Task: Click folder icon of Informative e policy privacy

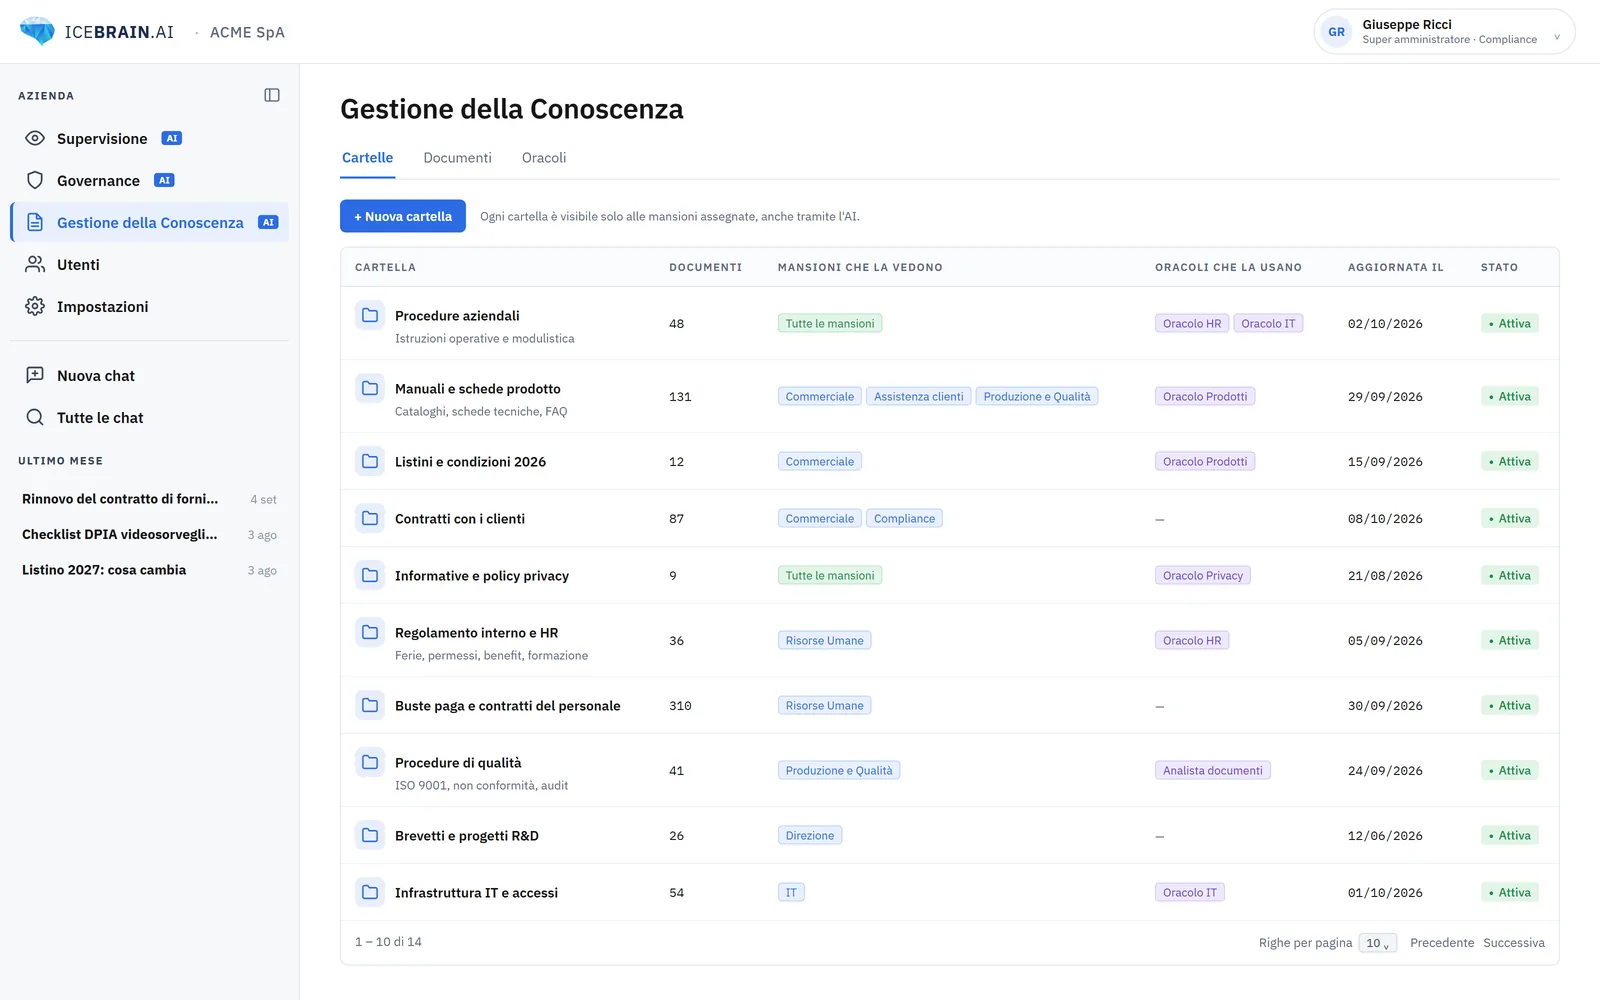Action: [370, 575]
